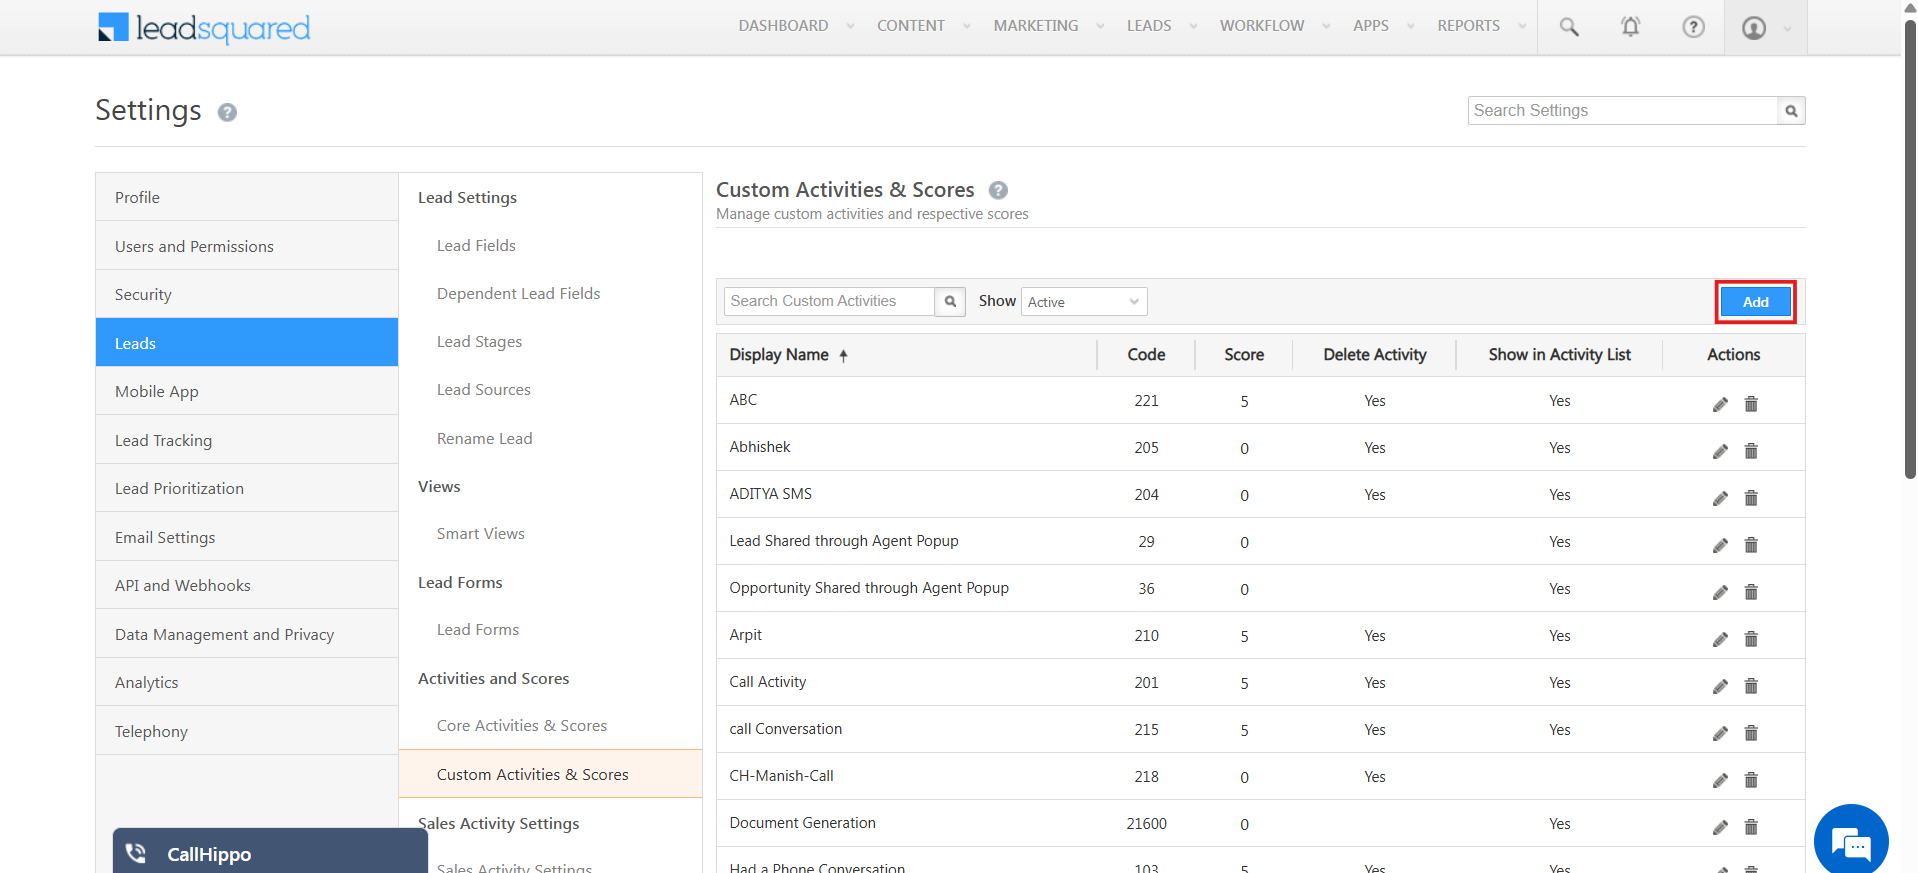Open Email Settings section
1918x873 pixels.
click(x=247, y=537)
